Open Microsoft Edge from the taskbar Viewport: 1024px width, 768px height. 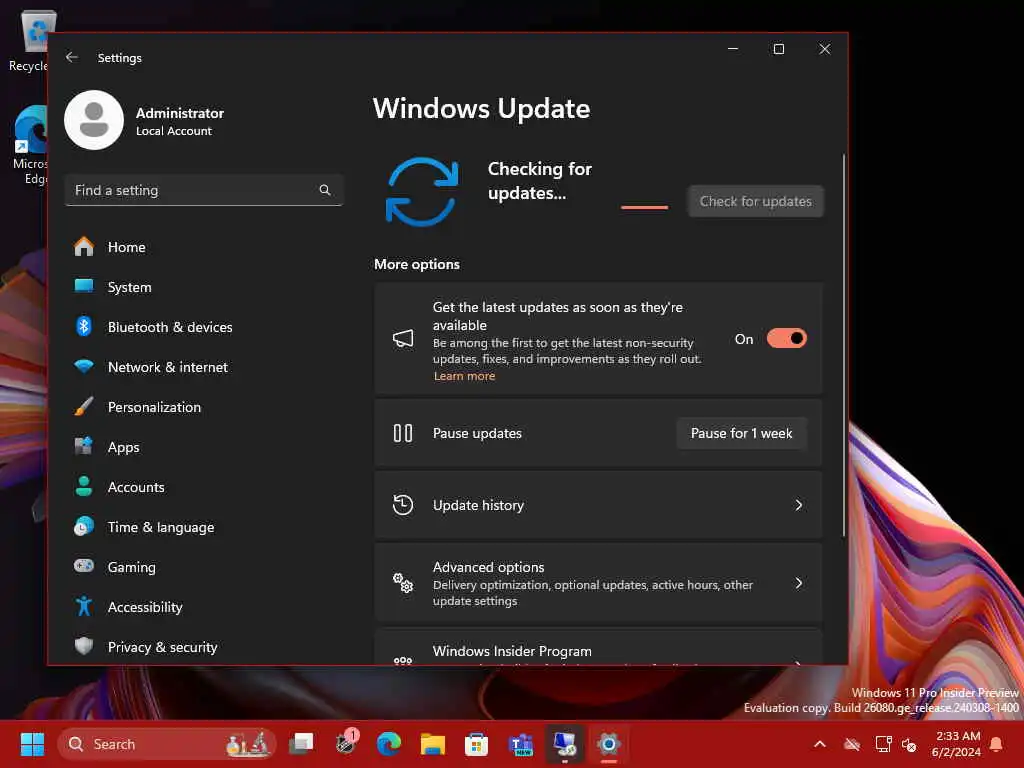[389, 744]
